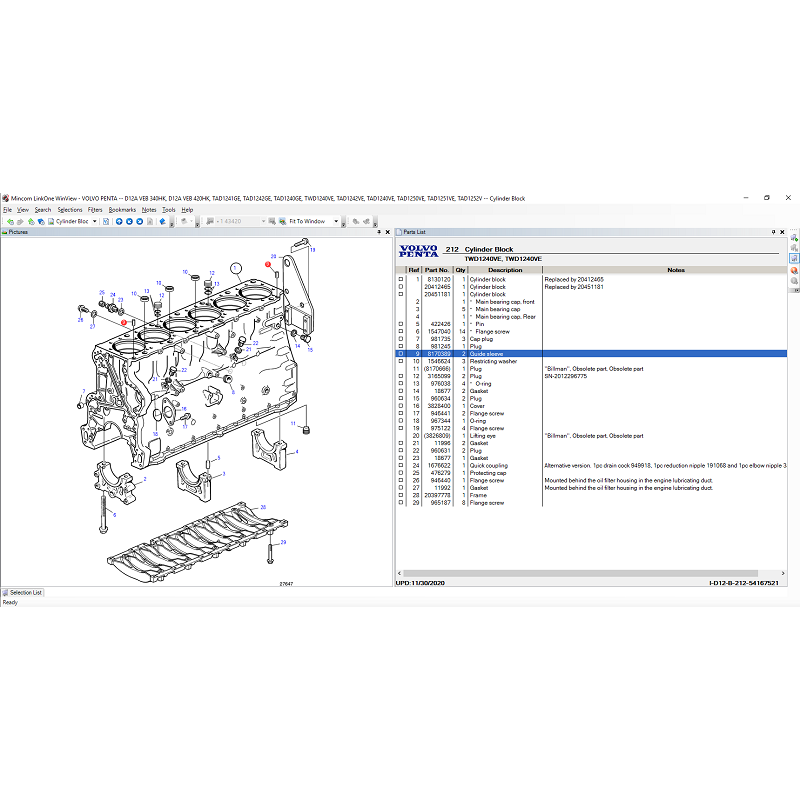Click the pushpin icon on Parts List panel
Viewport: 800px width, 800px height.
pos(773,232)
